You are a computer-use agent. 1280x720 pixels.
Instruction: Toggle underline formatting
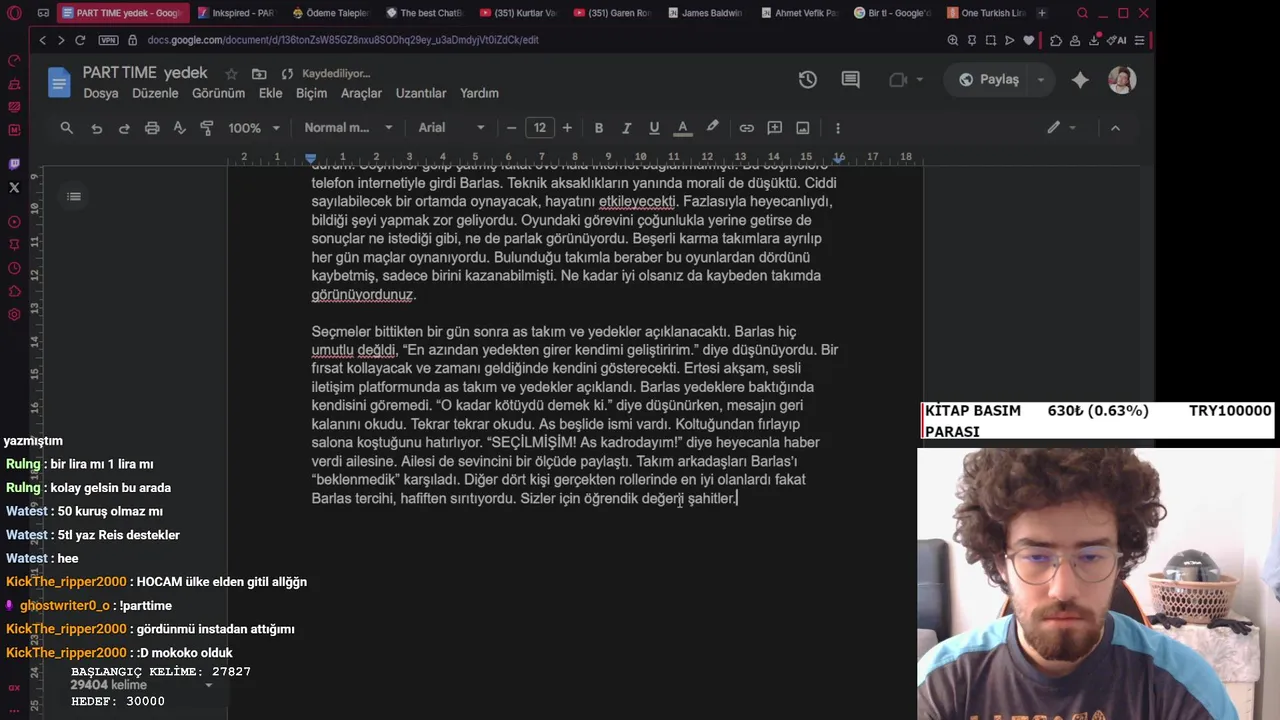click(654, 128)
